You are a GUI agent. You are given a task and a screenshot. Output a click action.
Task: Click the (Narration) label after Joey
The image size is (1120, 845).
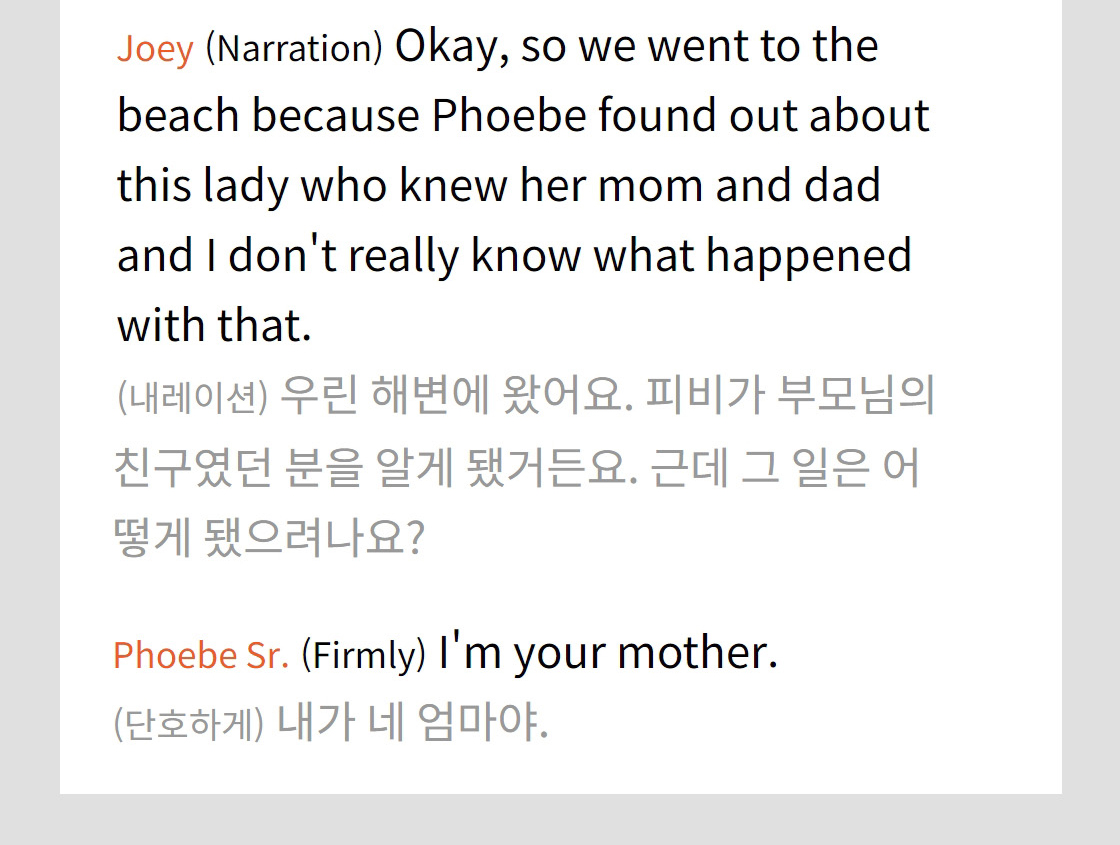[x=294, y=49]
